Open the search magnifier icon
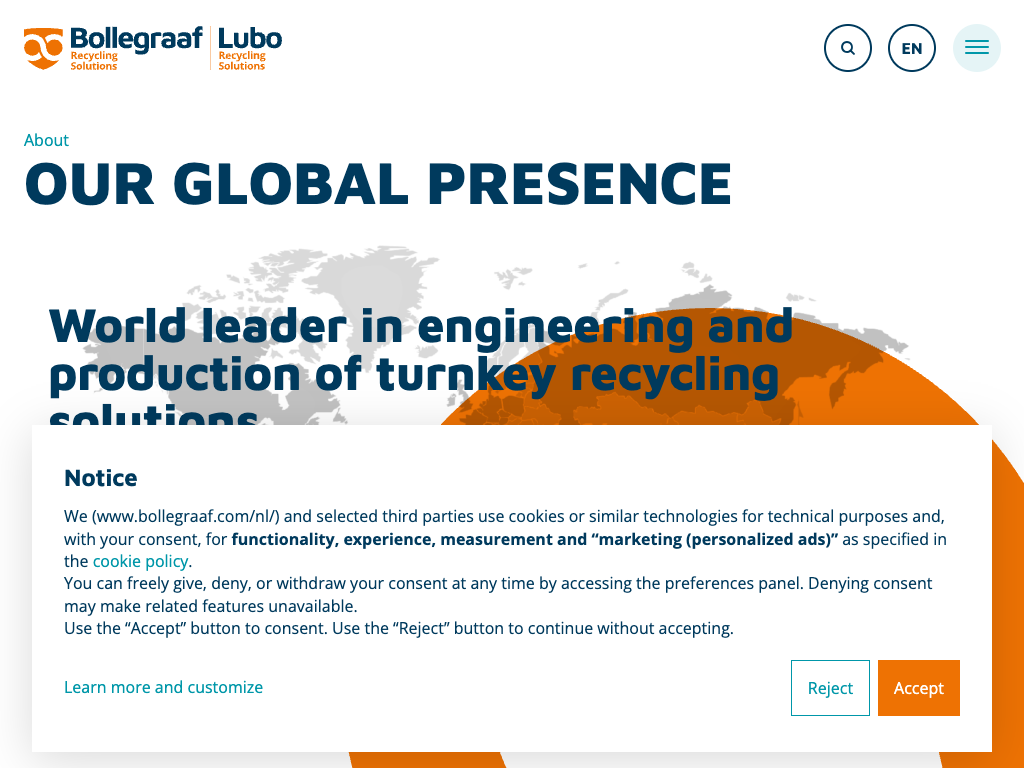The image size is (1024, 768). point(847,48)
